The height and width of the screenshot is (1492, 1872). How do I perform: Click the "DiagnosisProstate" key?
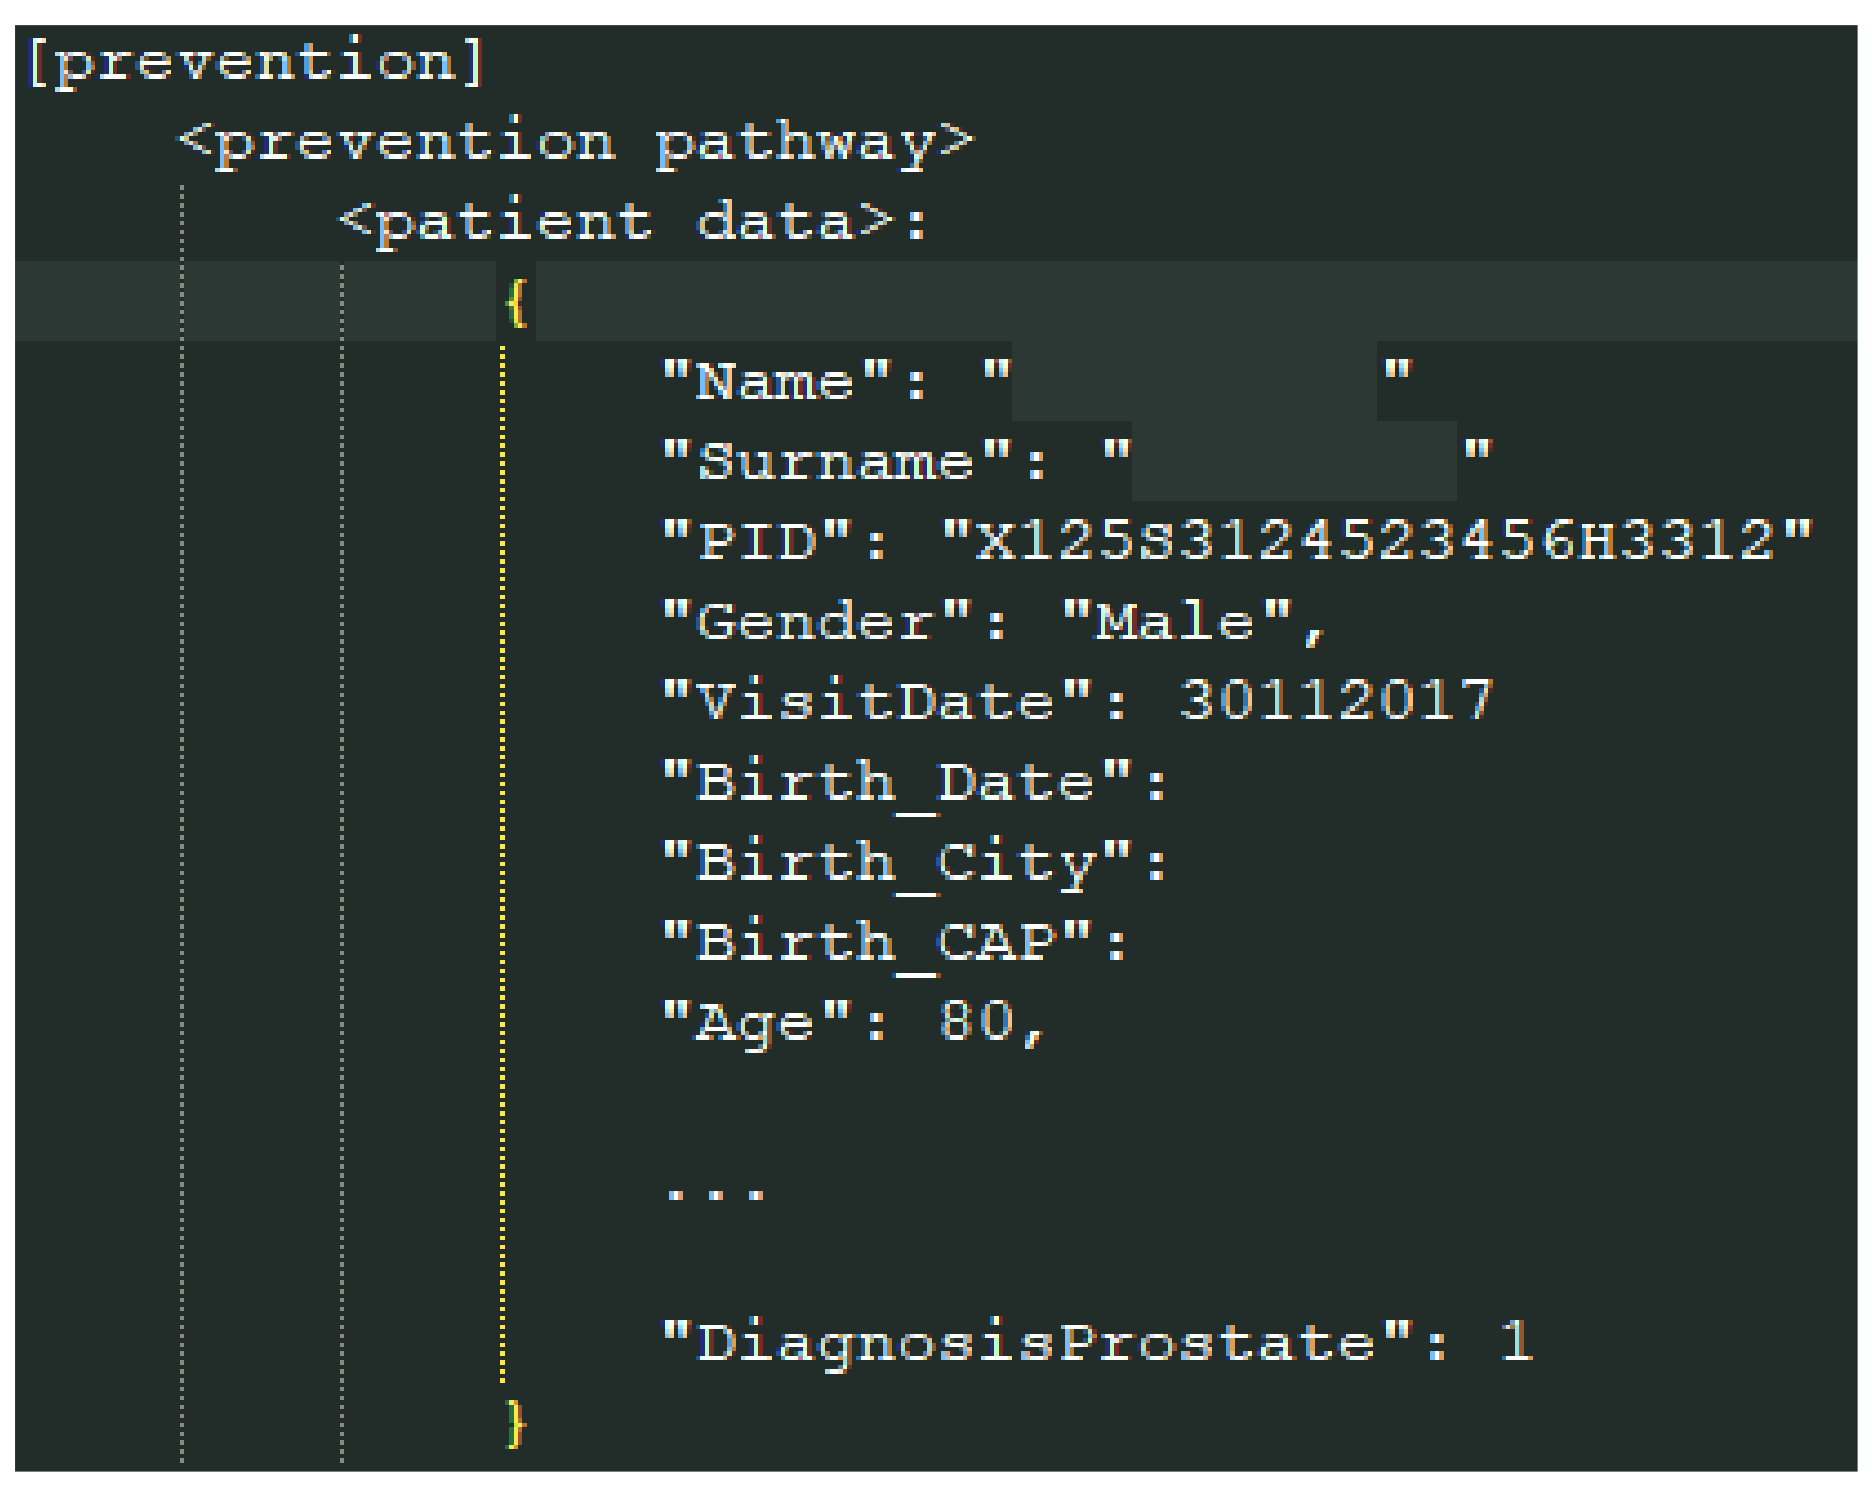[x=1037, y=1342]
